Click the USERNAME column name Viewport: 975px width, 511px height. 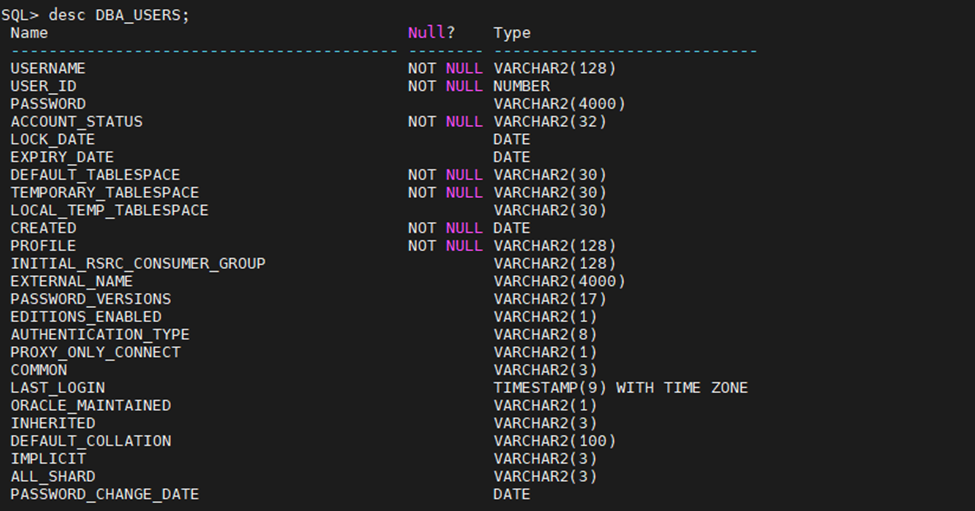[x=48, y=68]
